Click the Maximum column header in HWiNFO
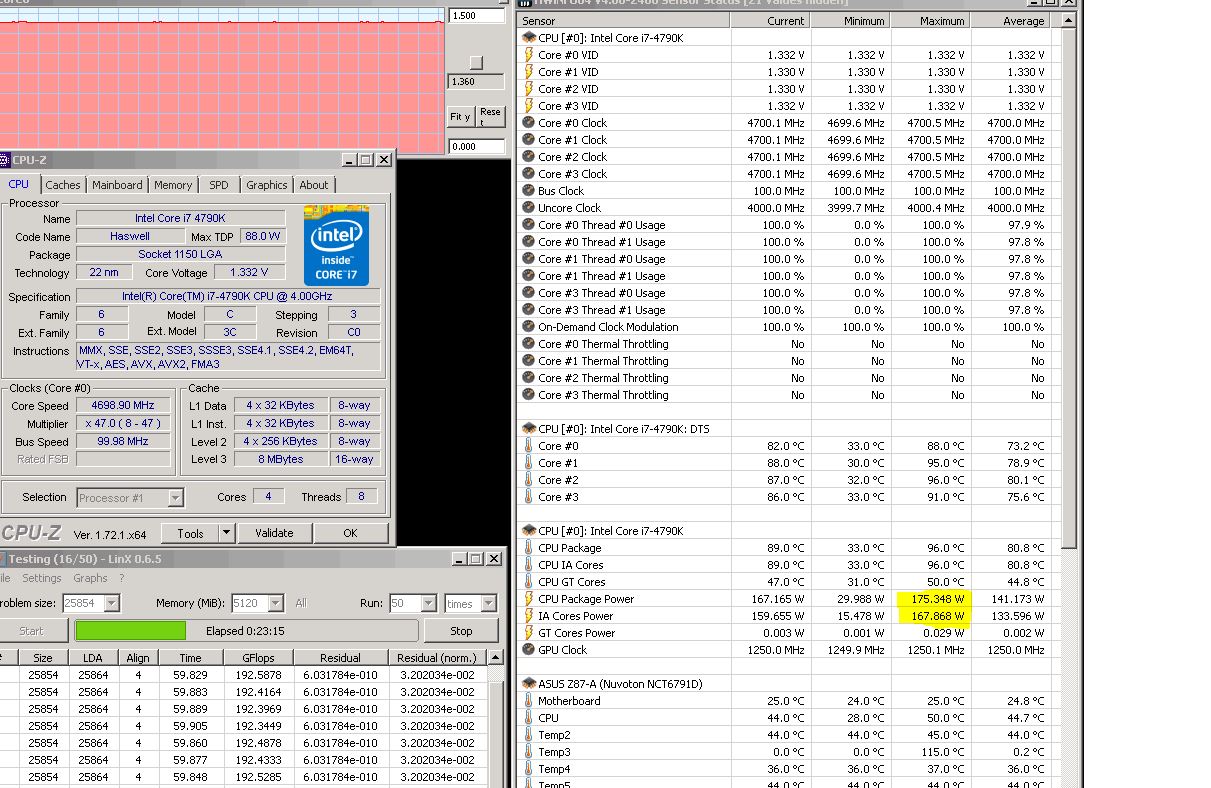Screen dimensions: 1211x788 click(931, 21)
